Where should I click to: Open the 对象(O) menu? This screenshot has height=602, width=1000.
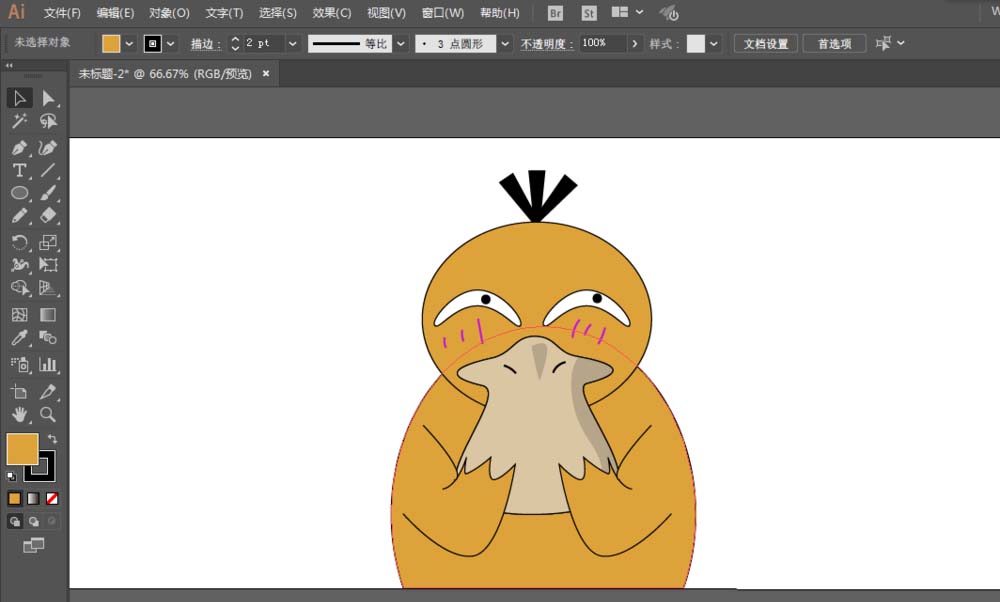coord(169,13)
